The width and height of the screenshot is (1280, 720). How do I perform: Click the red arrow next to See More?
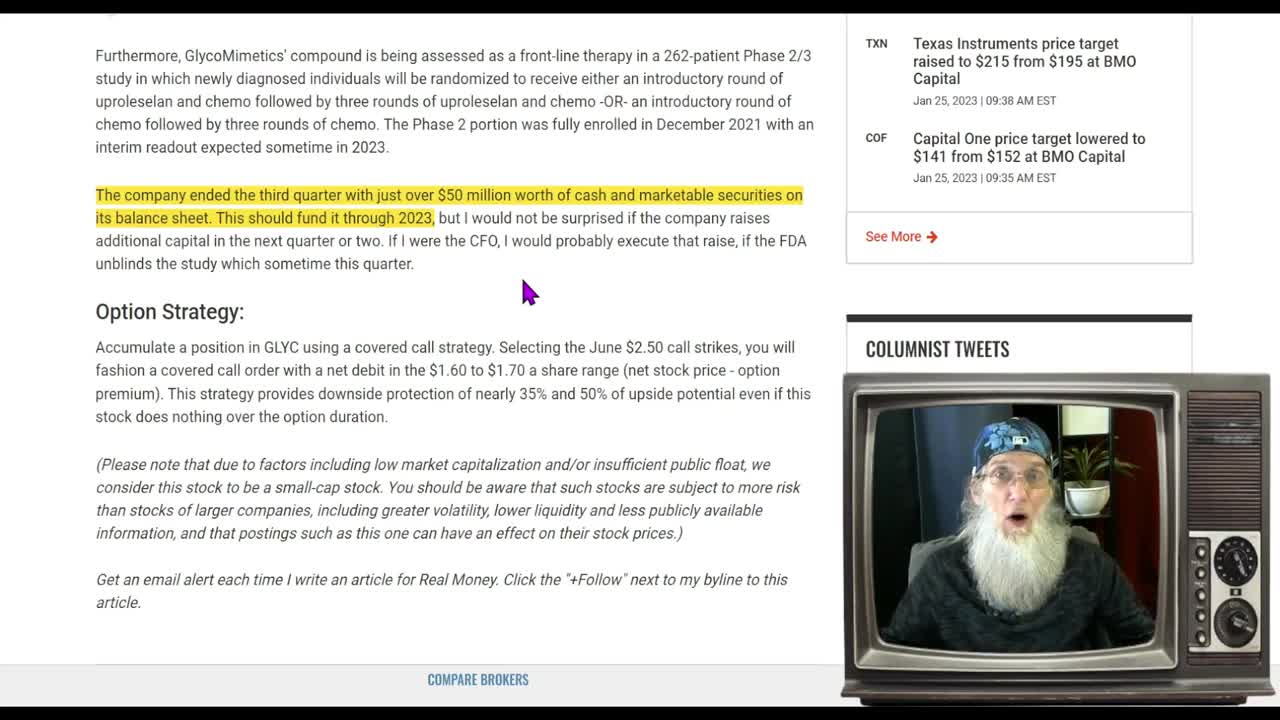(x=932, y=237)
